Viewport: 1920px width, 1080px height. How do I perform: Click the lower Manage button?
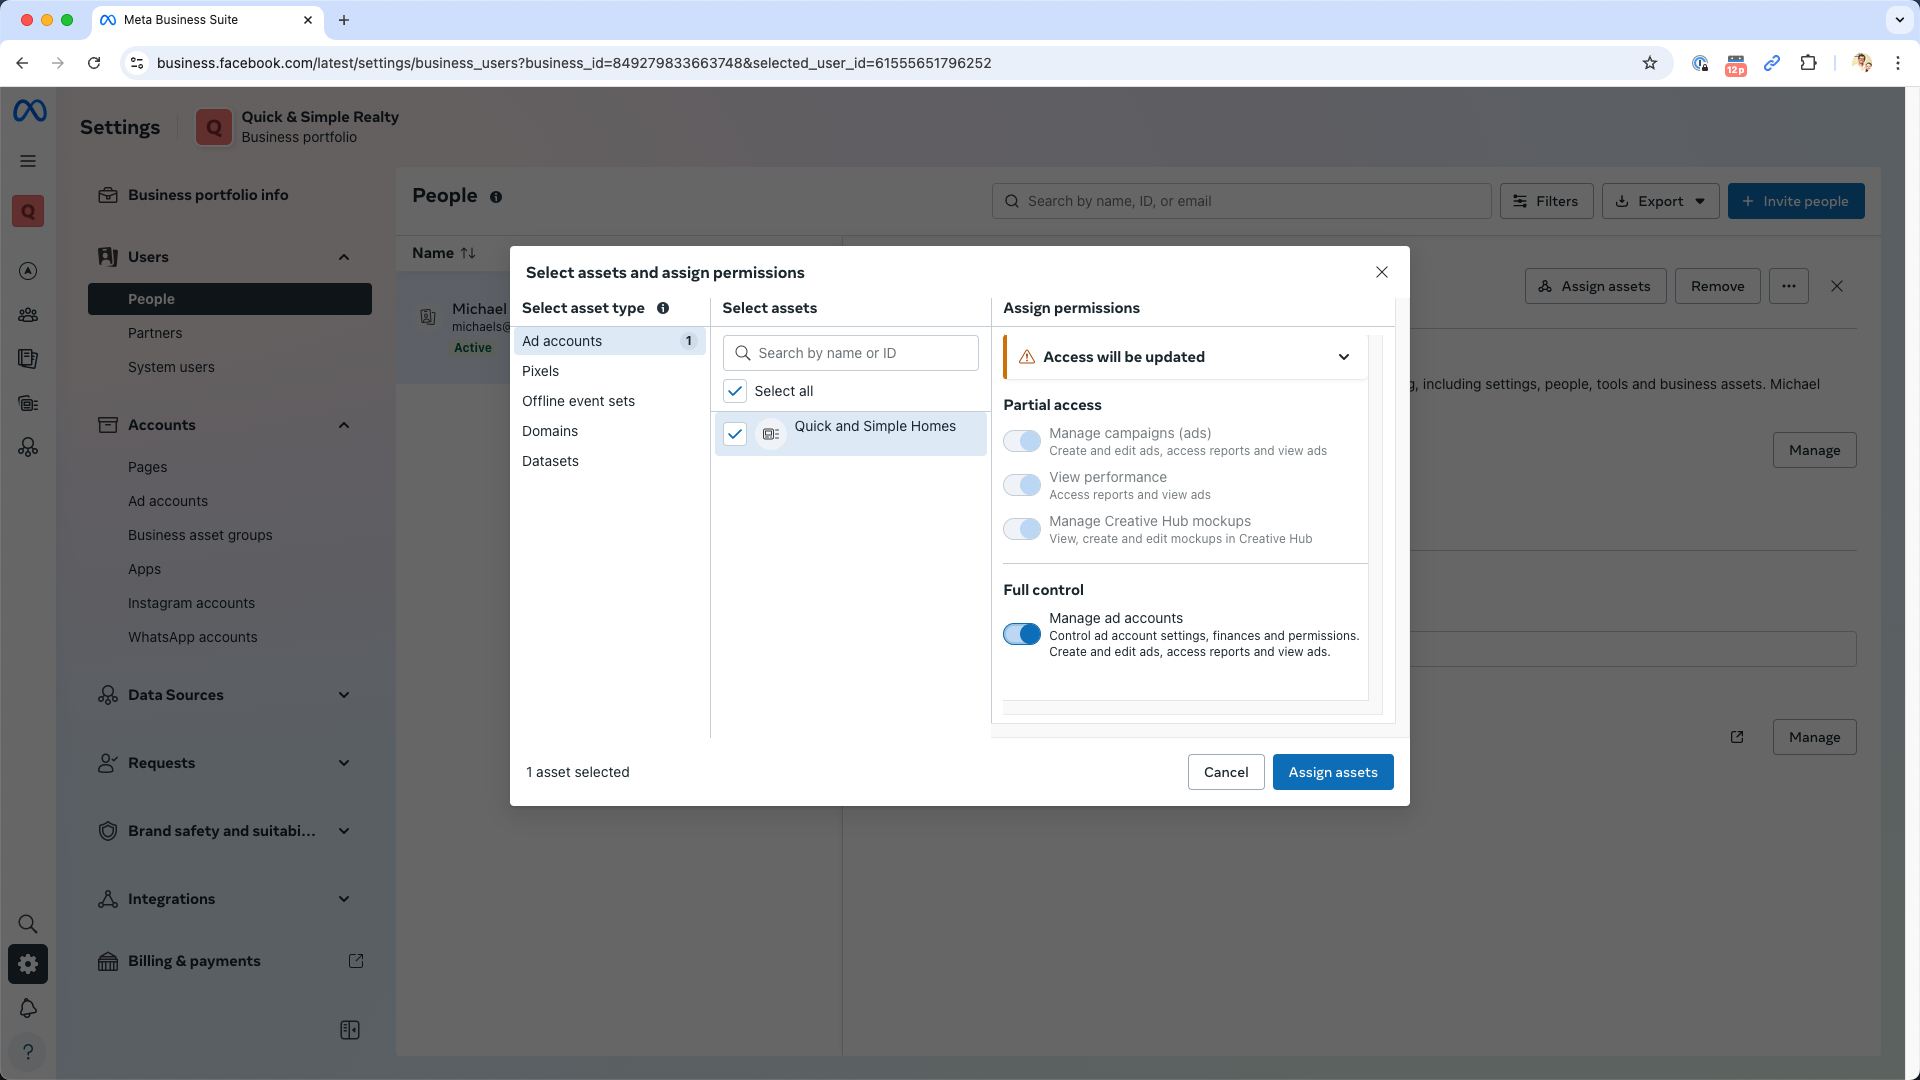pyautogui.click(x=1814, y=737)
